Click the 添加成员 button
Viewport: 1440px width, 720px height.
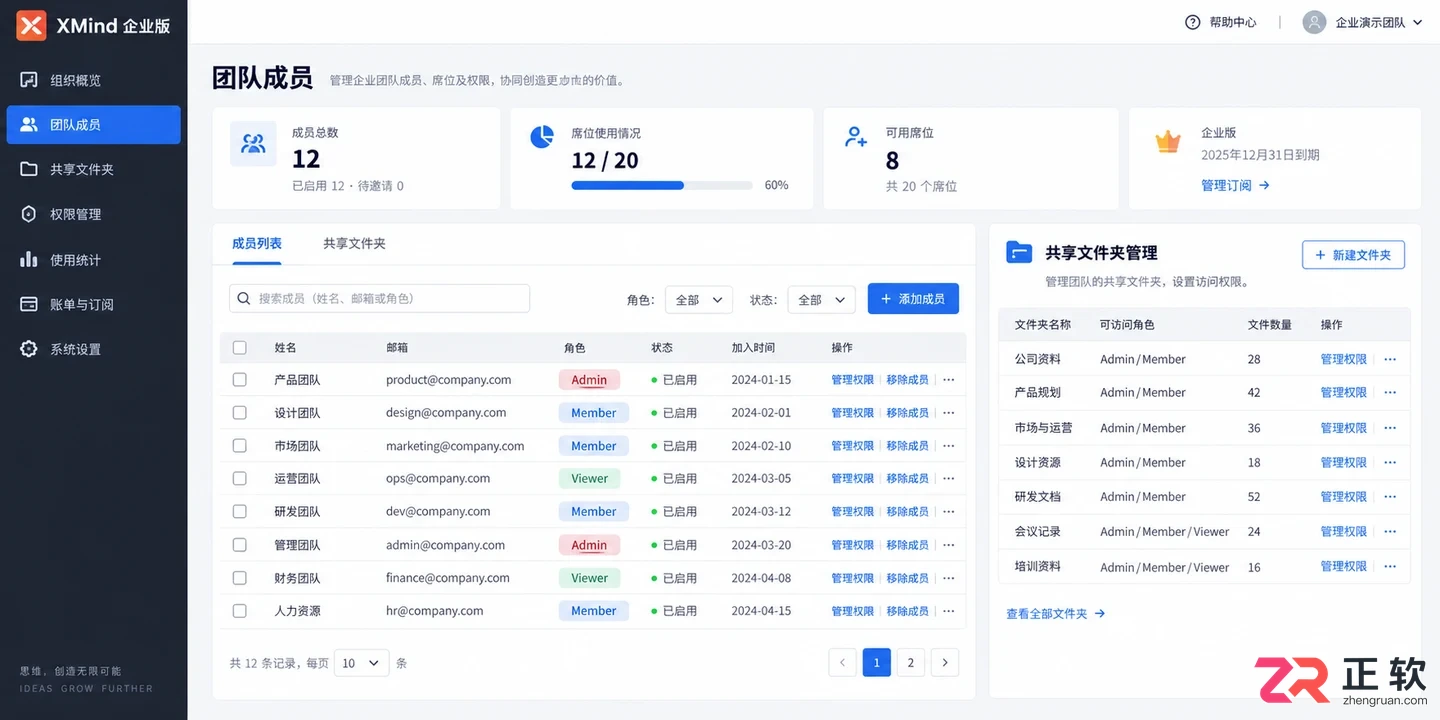913,299
